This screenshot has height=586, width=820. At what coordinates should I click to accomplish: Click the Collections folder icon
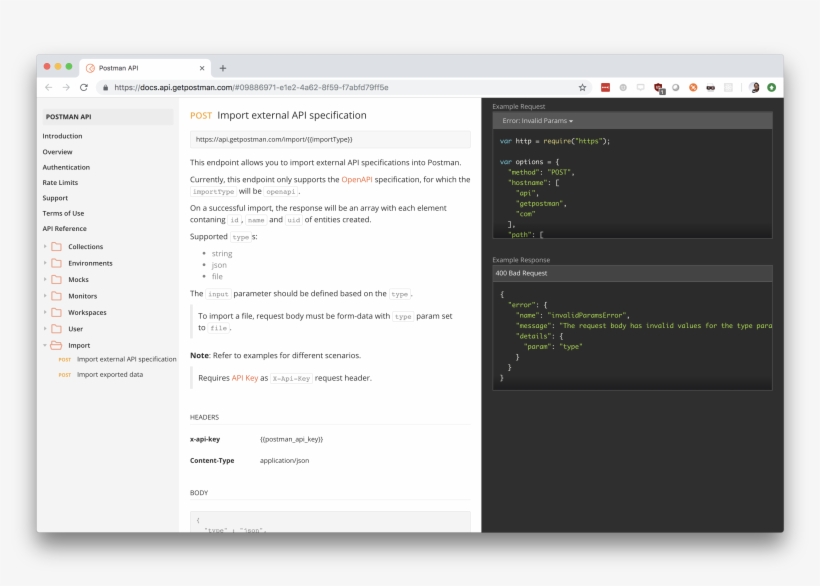(56, 247)
